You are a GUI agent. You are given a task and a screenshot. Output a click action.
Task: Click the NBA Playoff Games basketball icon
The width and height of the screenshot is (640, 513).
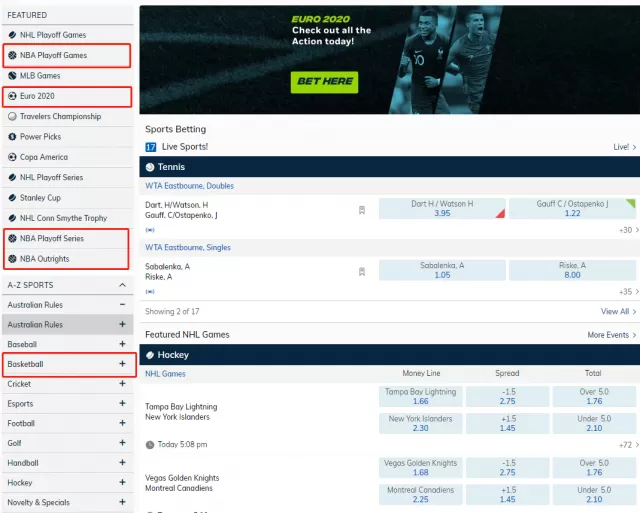point(12,55)
